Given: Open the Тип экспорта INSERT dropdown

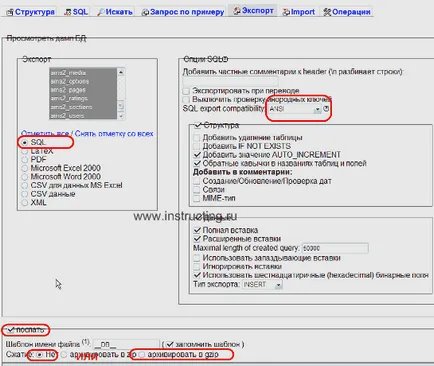Looking at the screenshot, I should tap(262, 285).
